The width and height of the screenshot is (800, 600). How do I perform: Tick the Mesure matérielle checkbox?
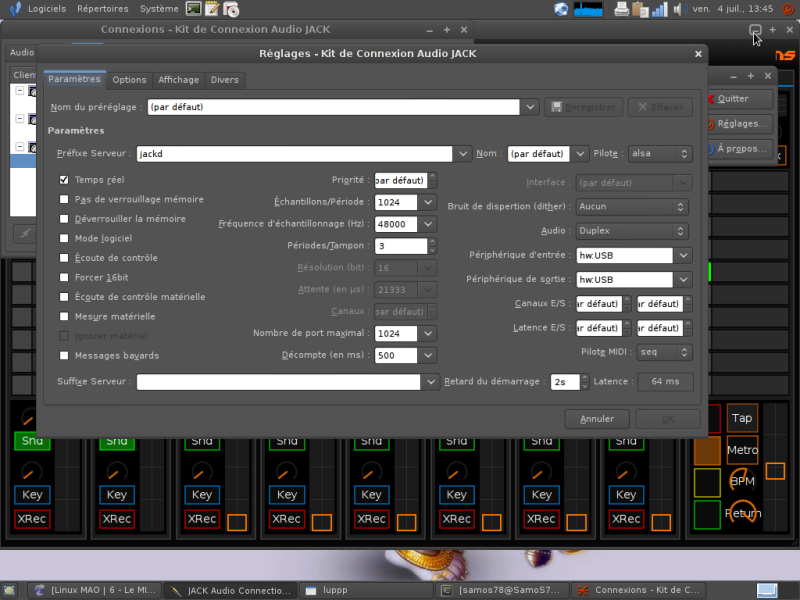click(64, 316)
